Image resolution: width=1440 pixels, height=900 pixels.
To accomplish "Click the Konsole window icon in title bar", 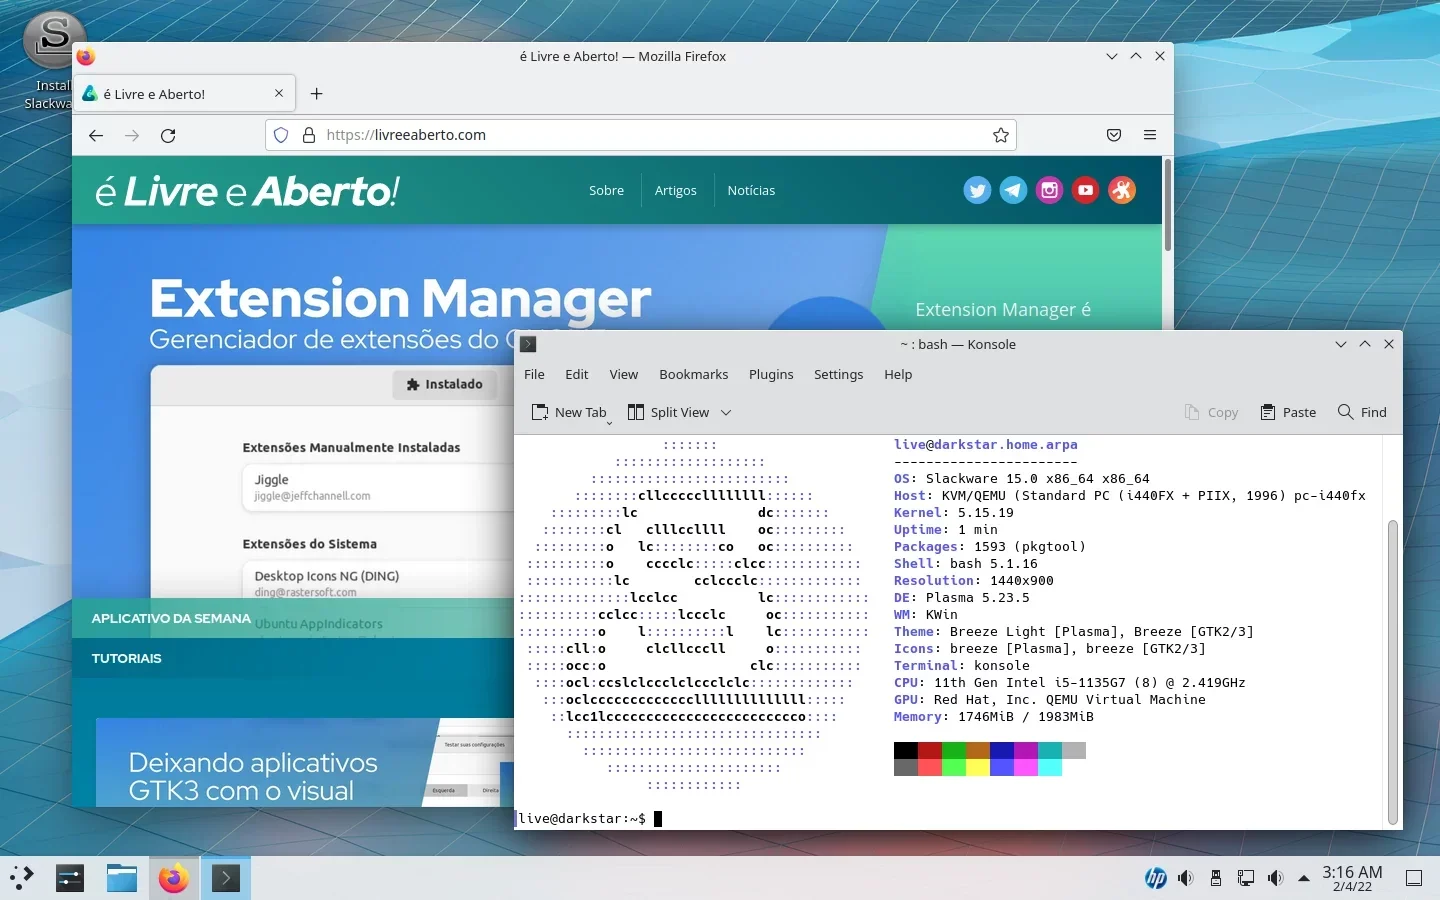I will click(x=529, y=344).
